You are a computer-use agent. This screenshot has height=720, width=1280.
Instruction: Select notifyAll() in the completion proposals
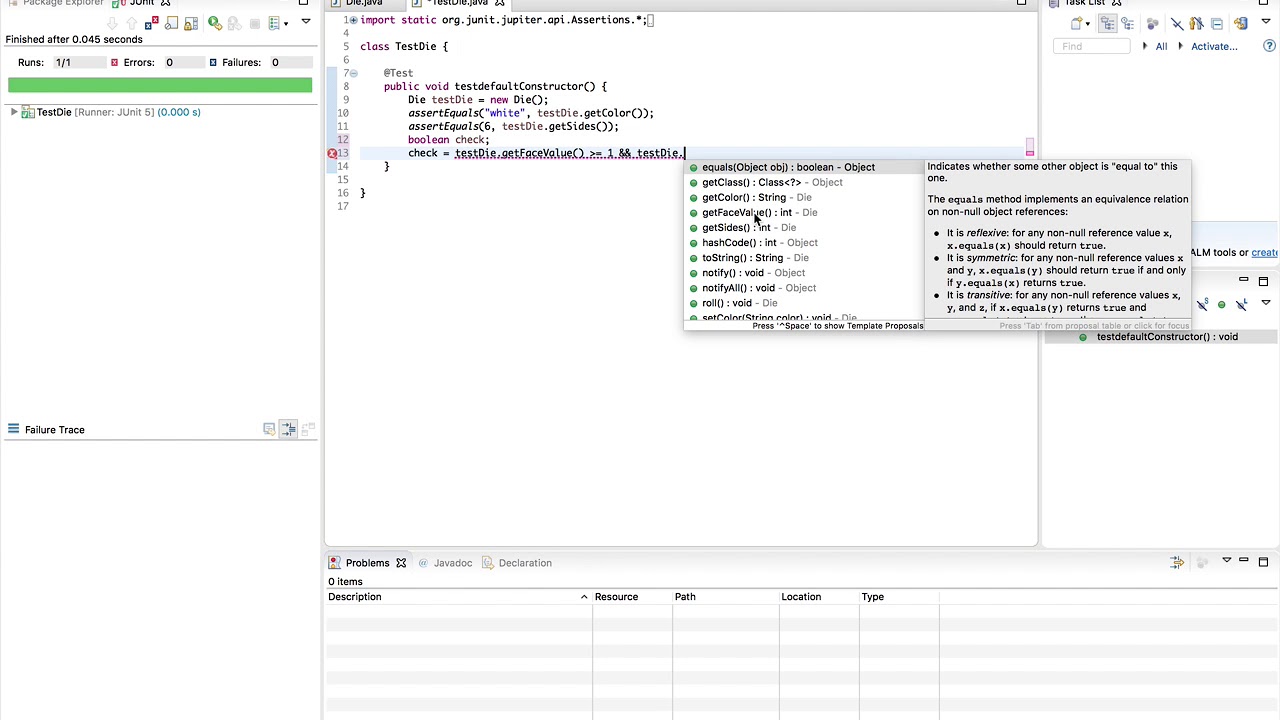803,287
